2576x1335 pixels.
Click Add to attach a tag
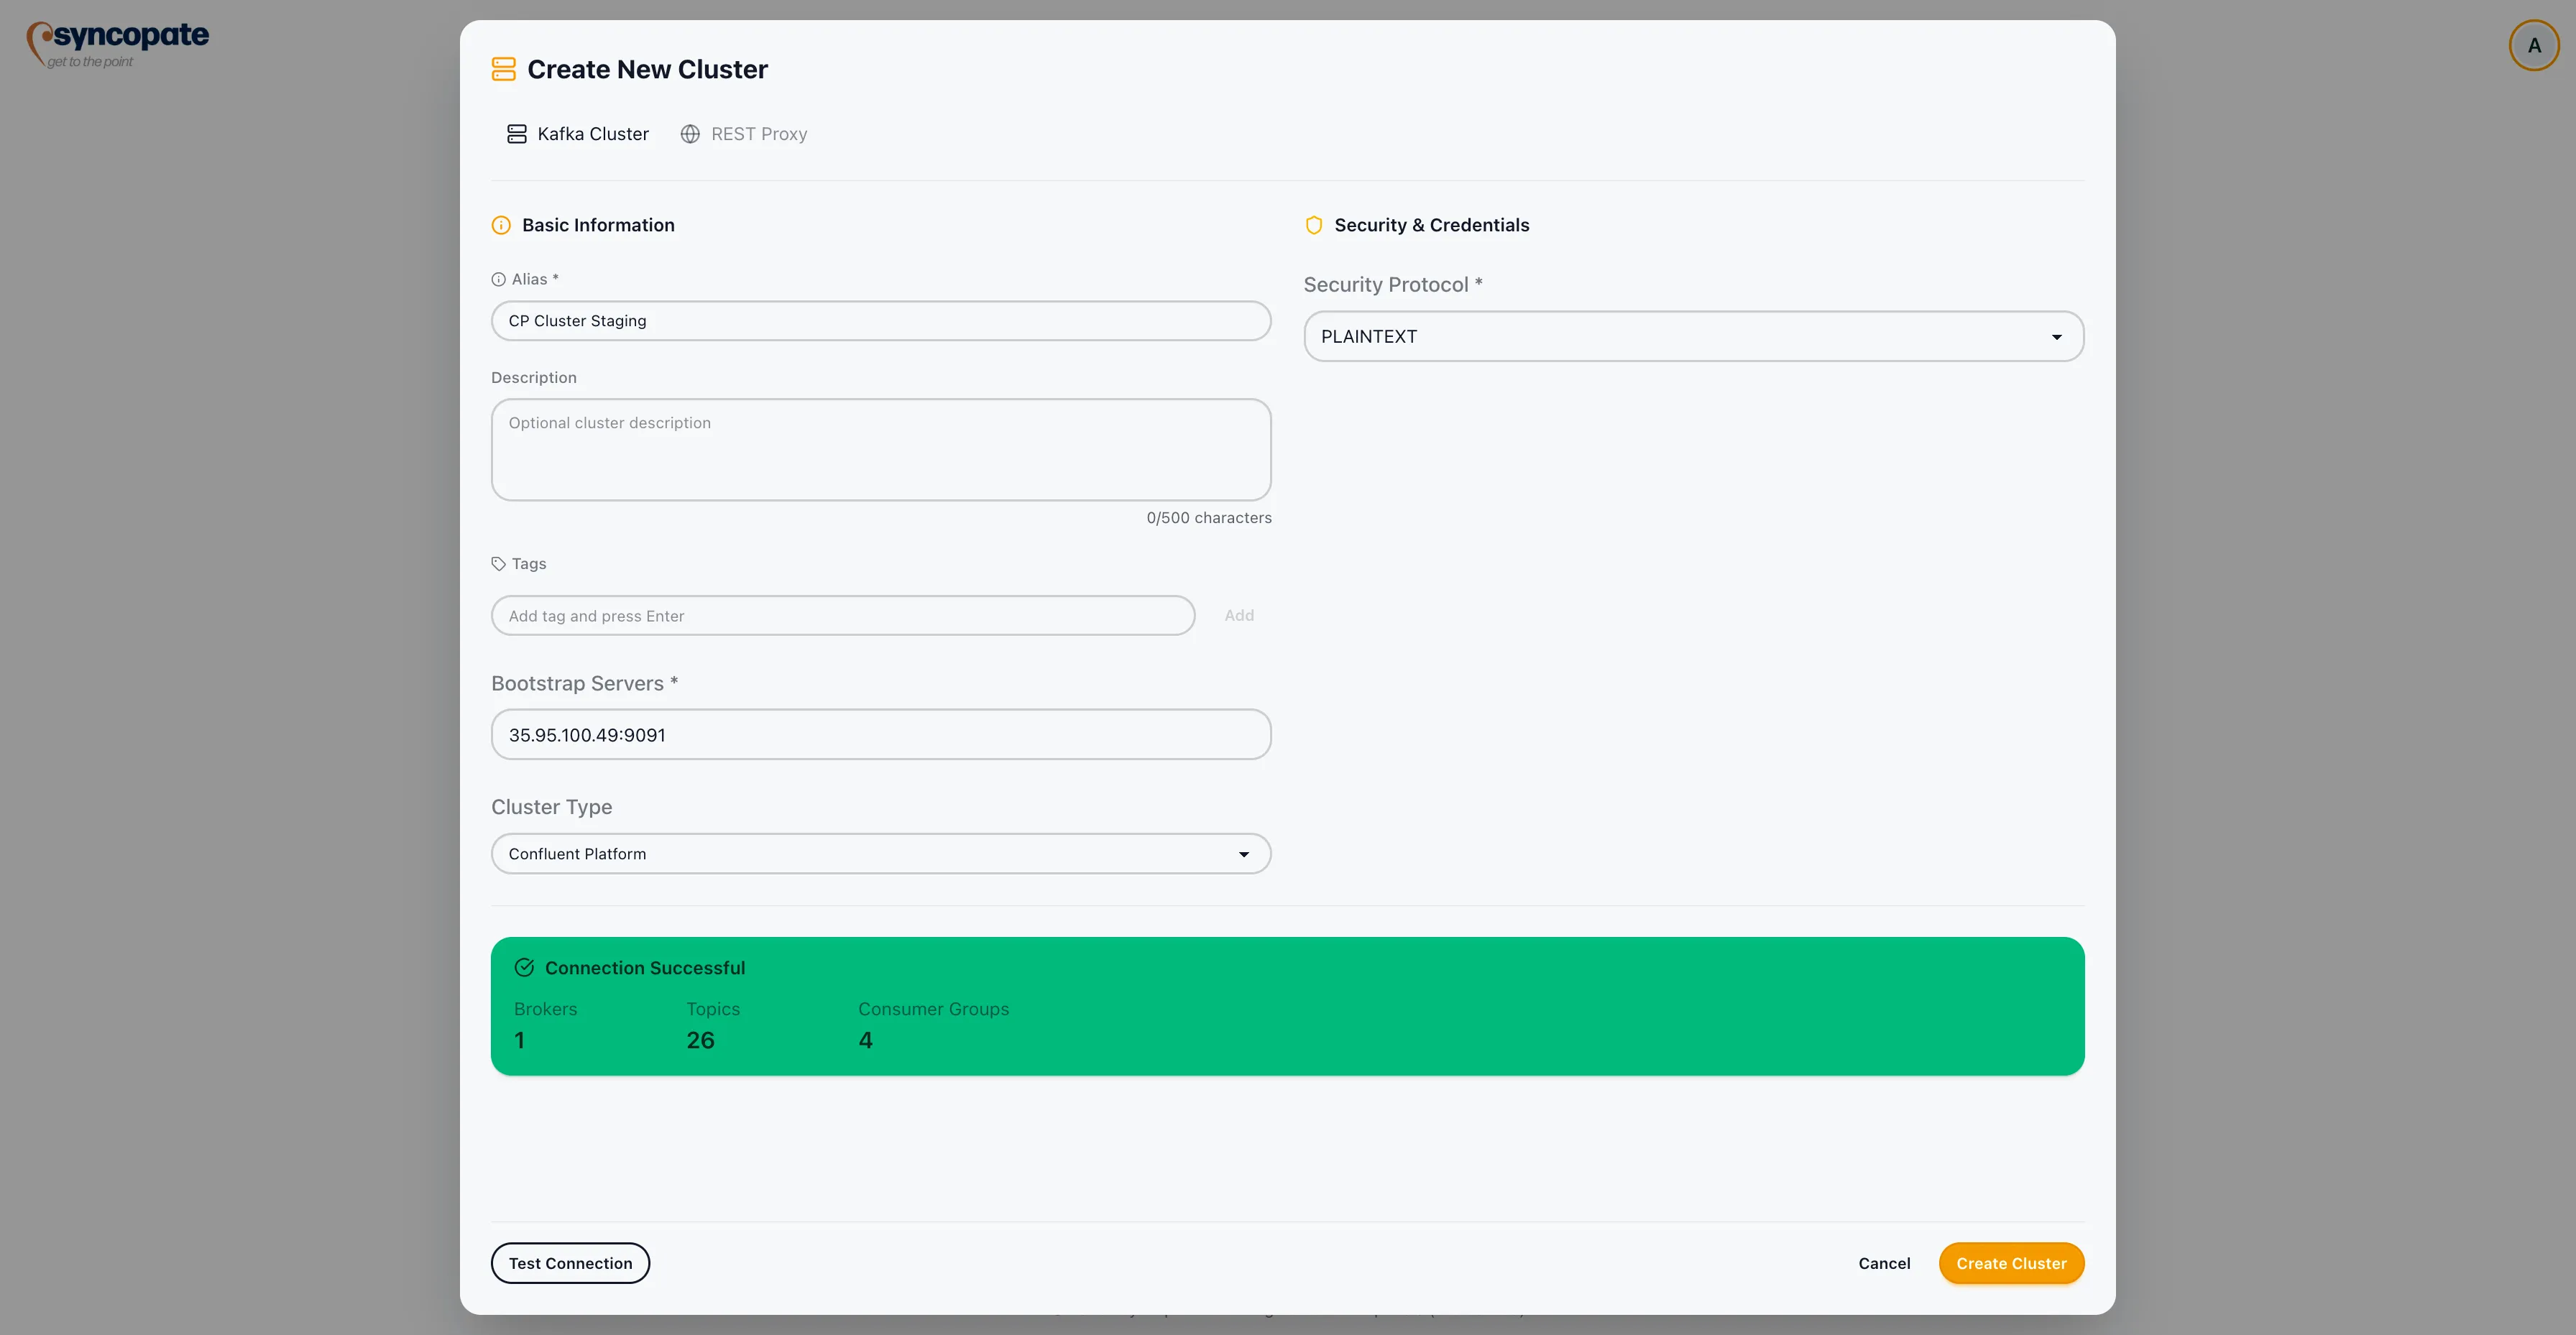pyautogui.click(x=1239, y=615)
